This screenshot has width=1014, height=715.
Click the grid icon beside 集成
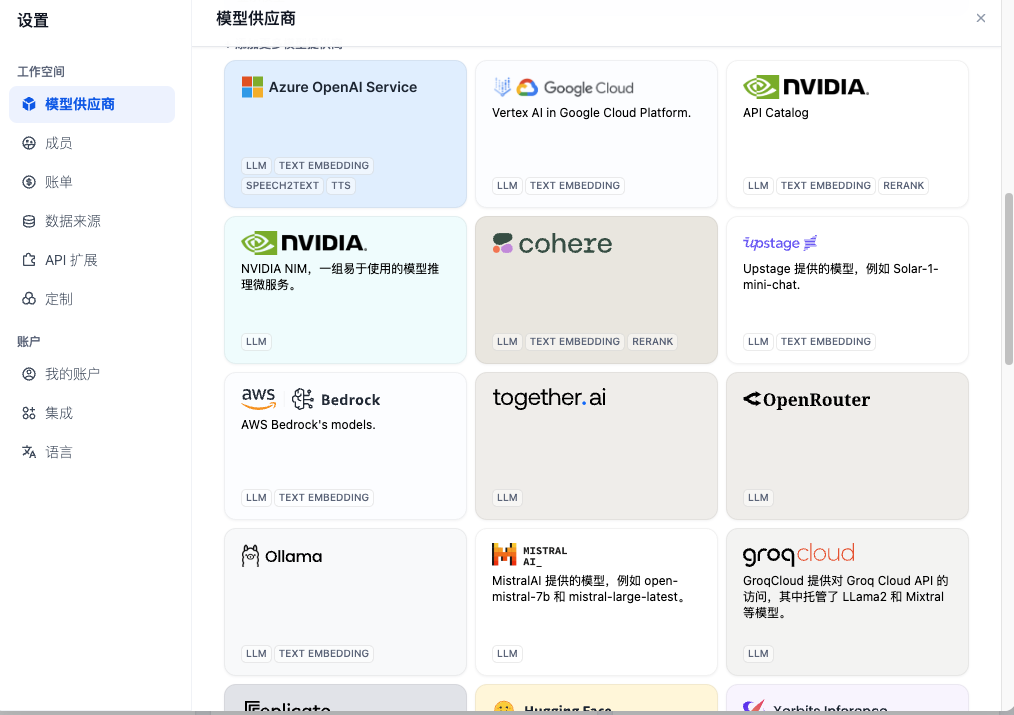(28, 413)
